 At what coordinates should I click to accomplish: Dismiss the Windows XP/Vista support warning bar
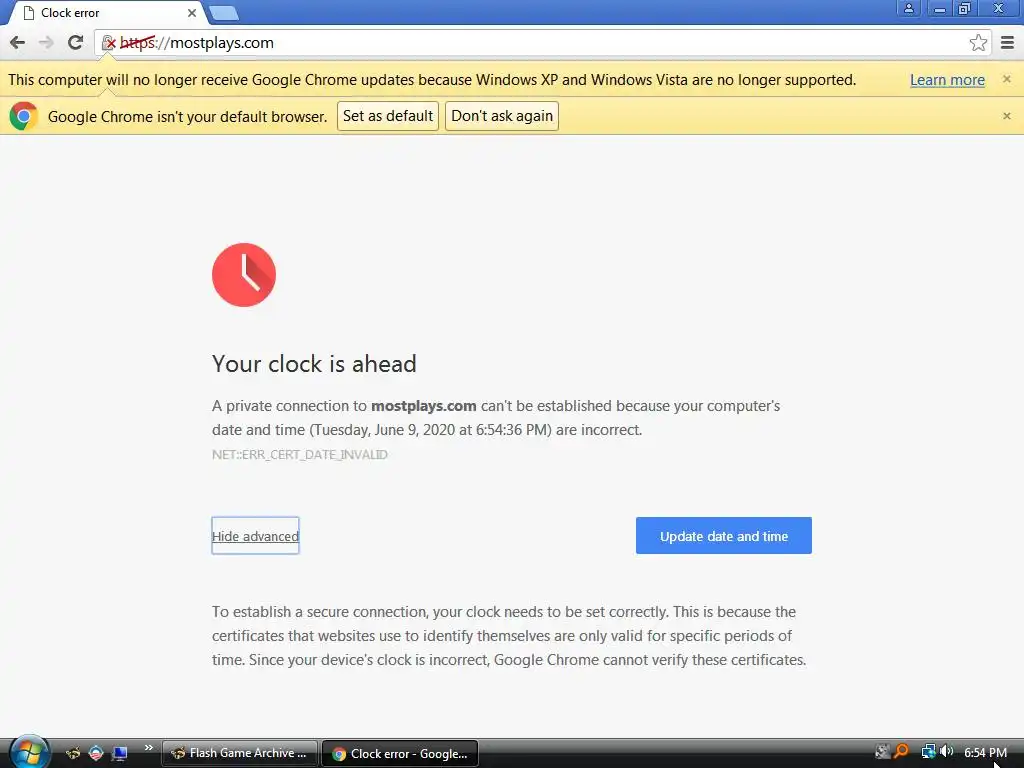(1006, 79)
